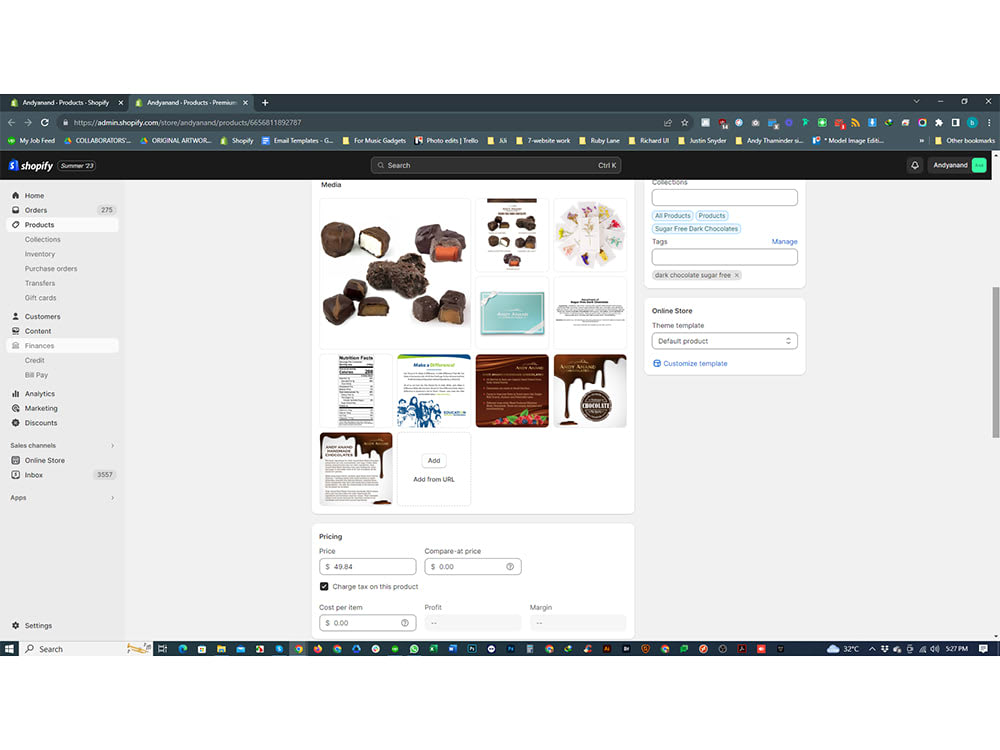1000x750 pixels.
Task: Click the Analytics bar chart icon
Action: (x=16, y=394)
